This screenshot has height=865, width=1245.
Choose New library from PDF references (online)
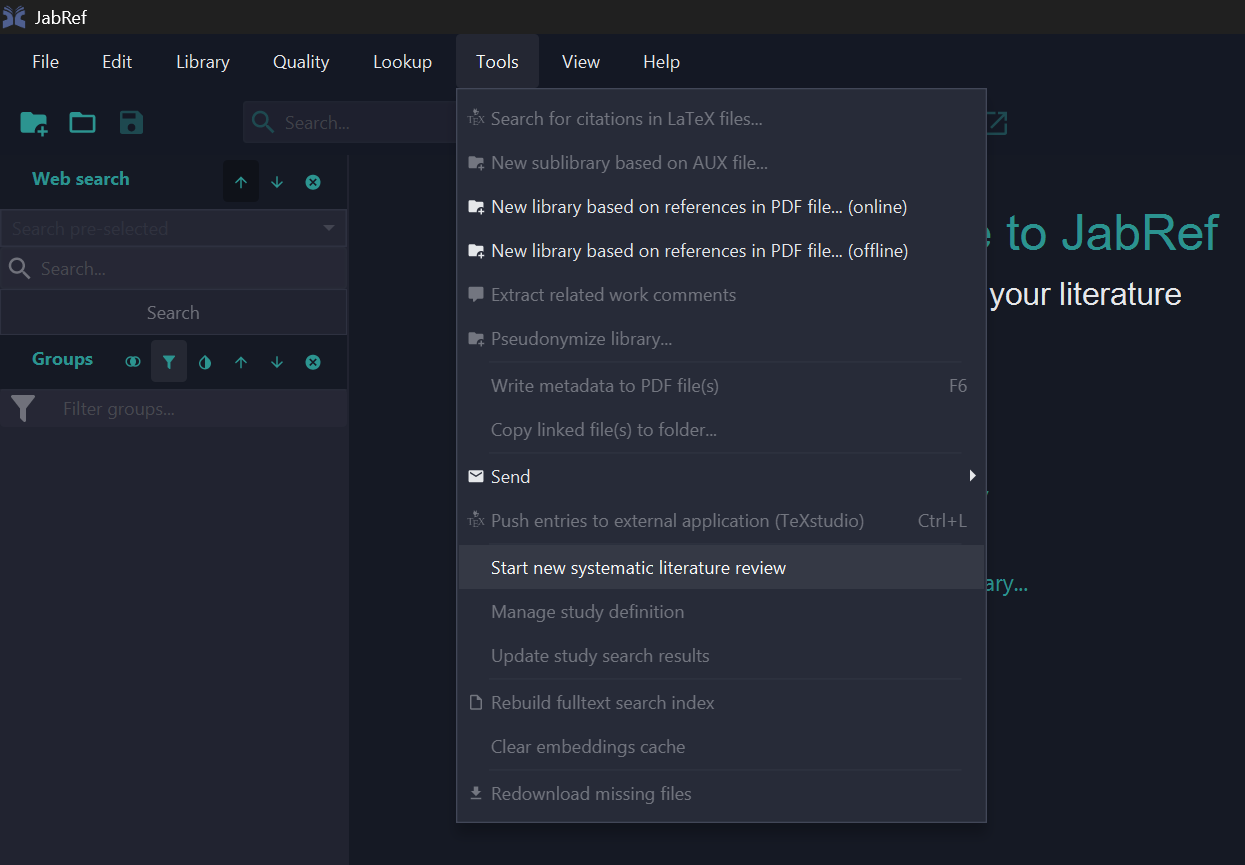[x=721, y=207]
